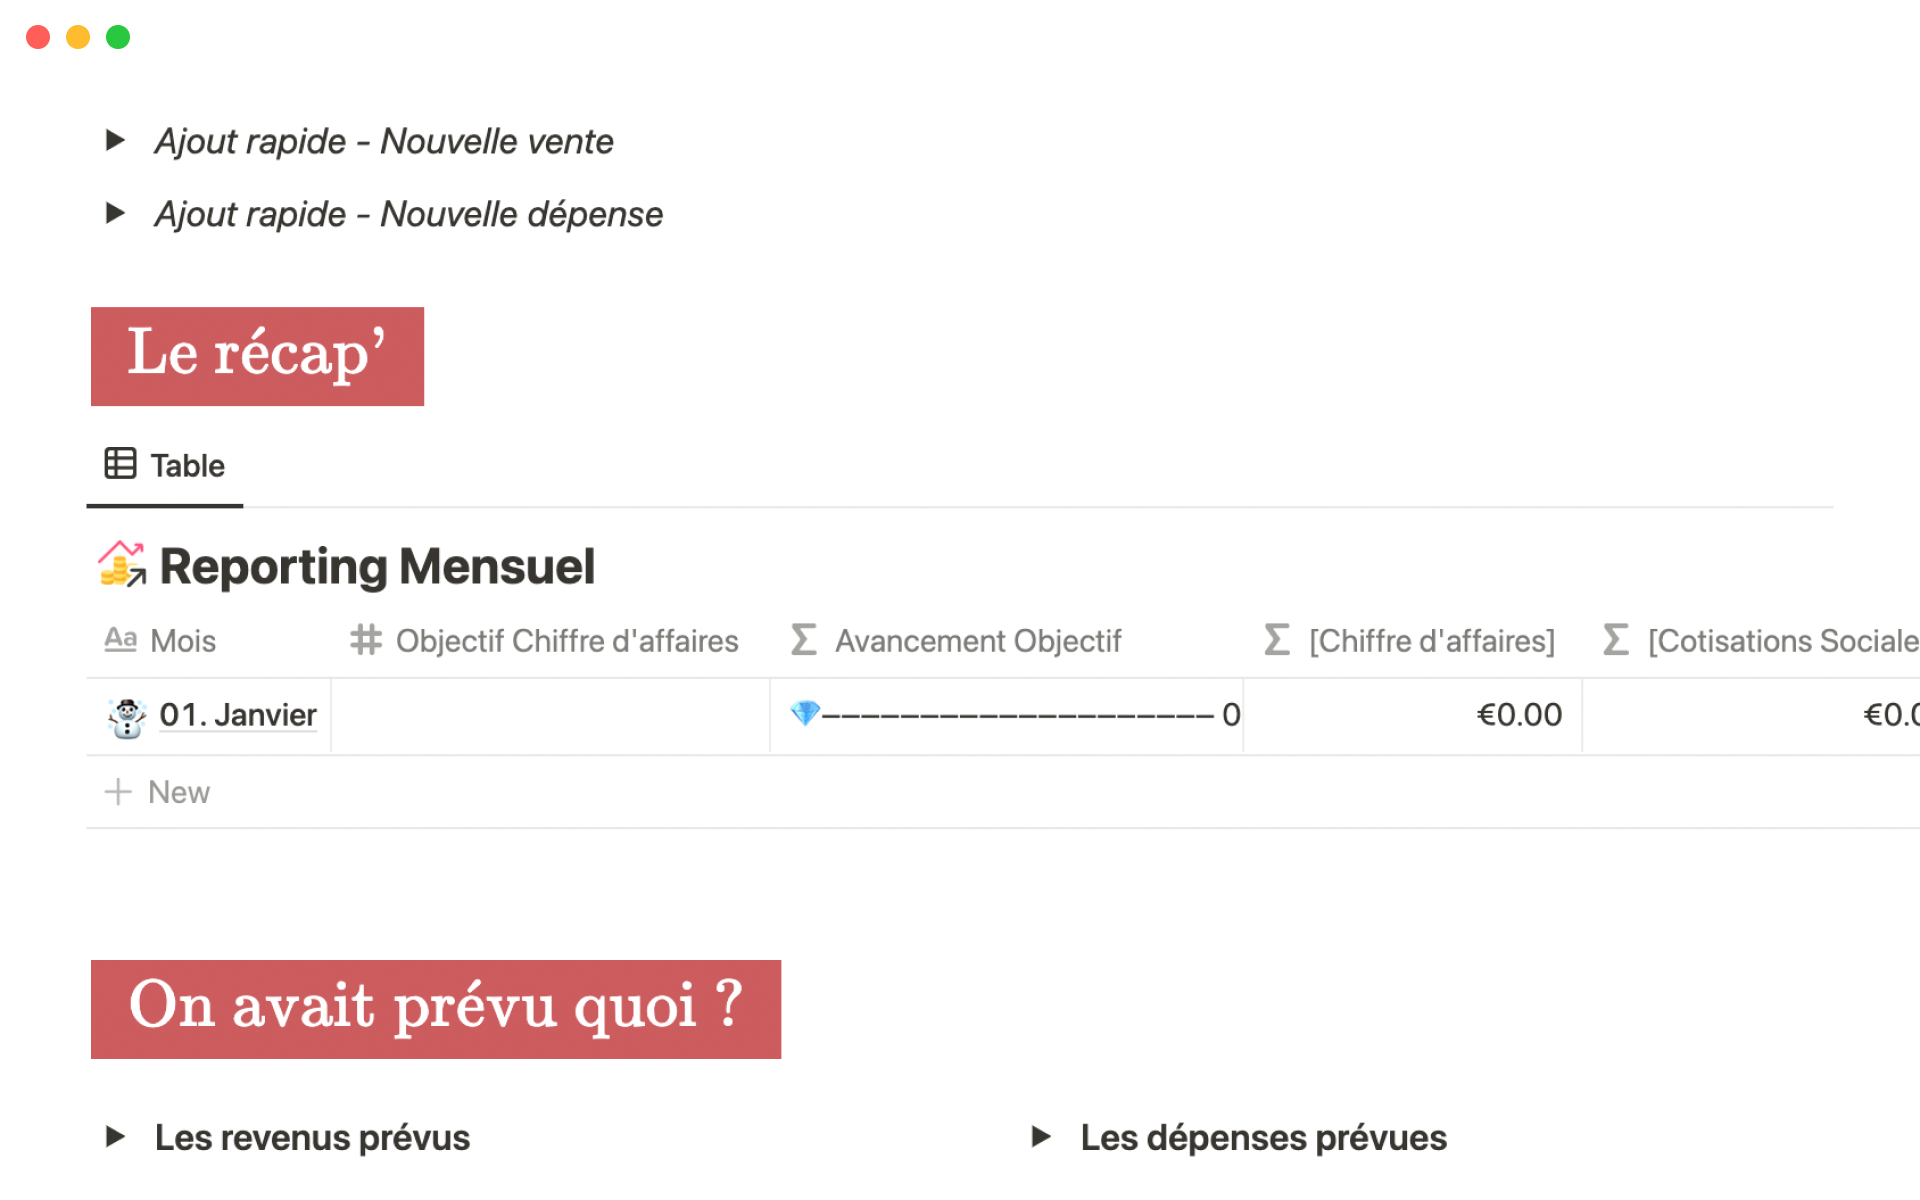The width and height of the screenshot is (1920, 1200).
Task: Click the sigma icon on Avancement Objectif
Action: coord(804,640)
